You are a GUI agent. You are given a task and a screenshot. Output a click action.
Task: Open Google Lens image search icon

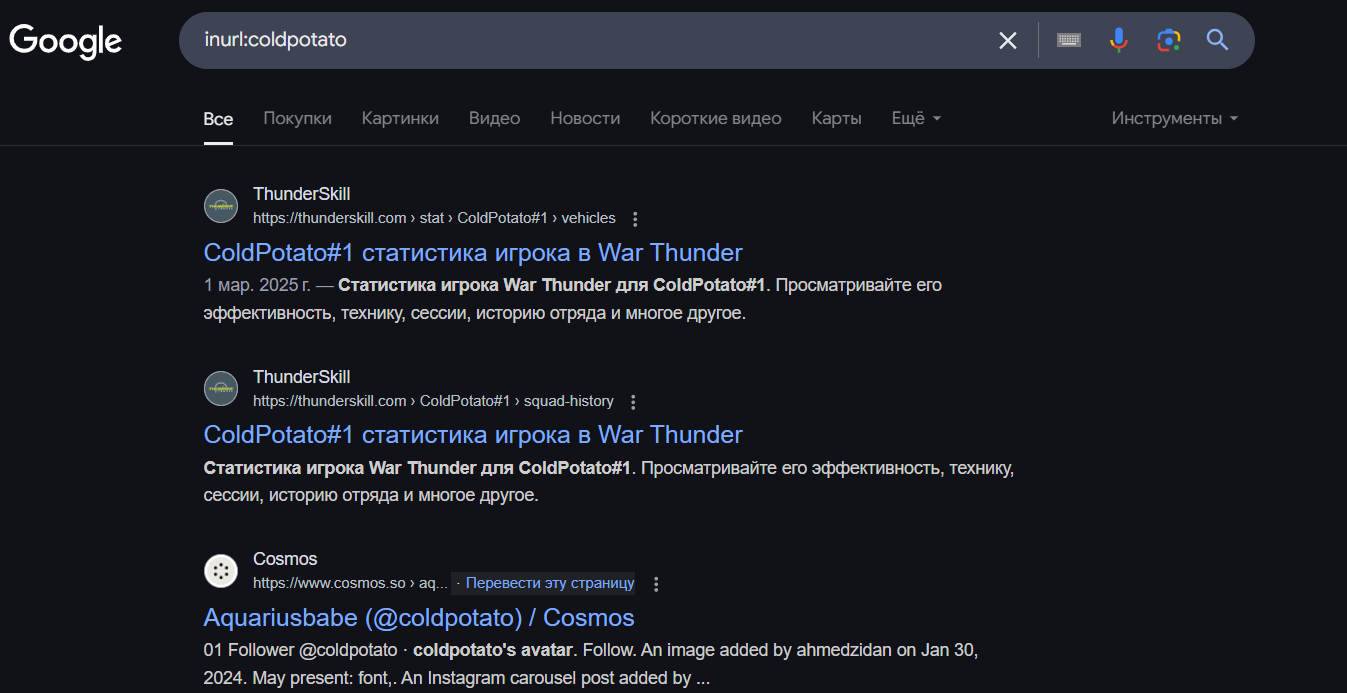click(x=1168, y=40)
